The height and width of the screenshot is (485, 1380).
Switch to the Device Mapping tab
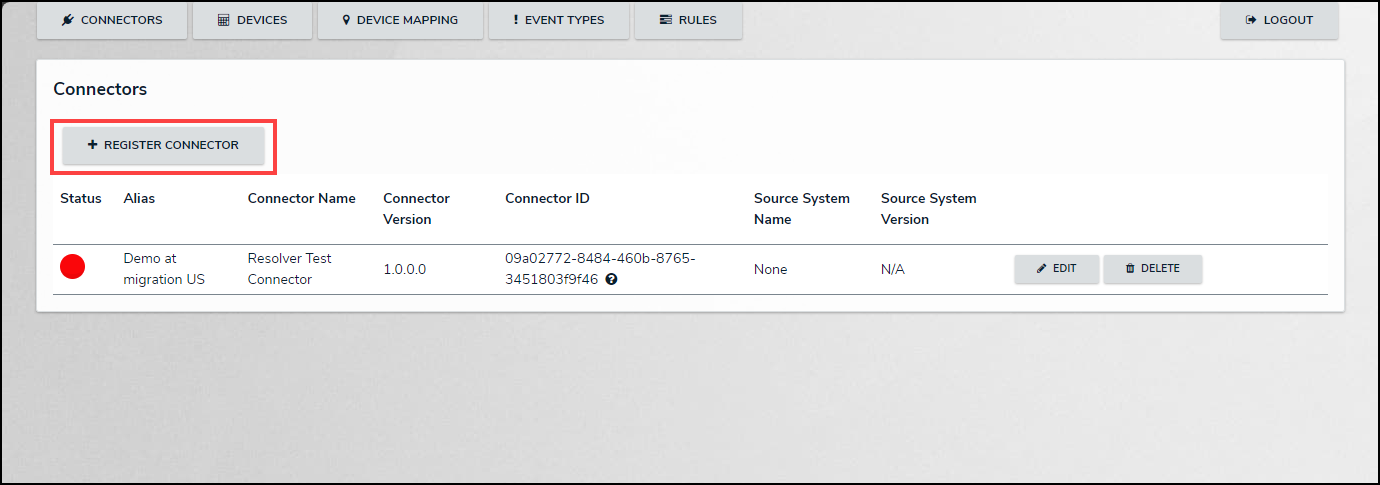(400, 20)
